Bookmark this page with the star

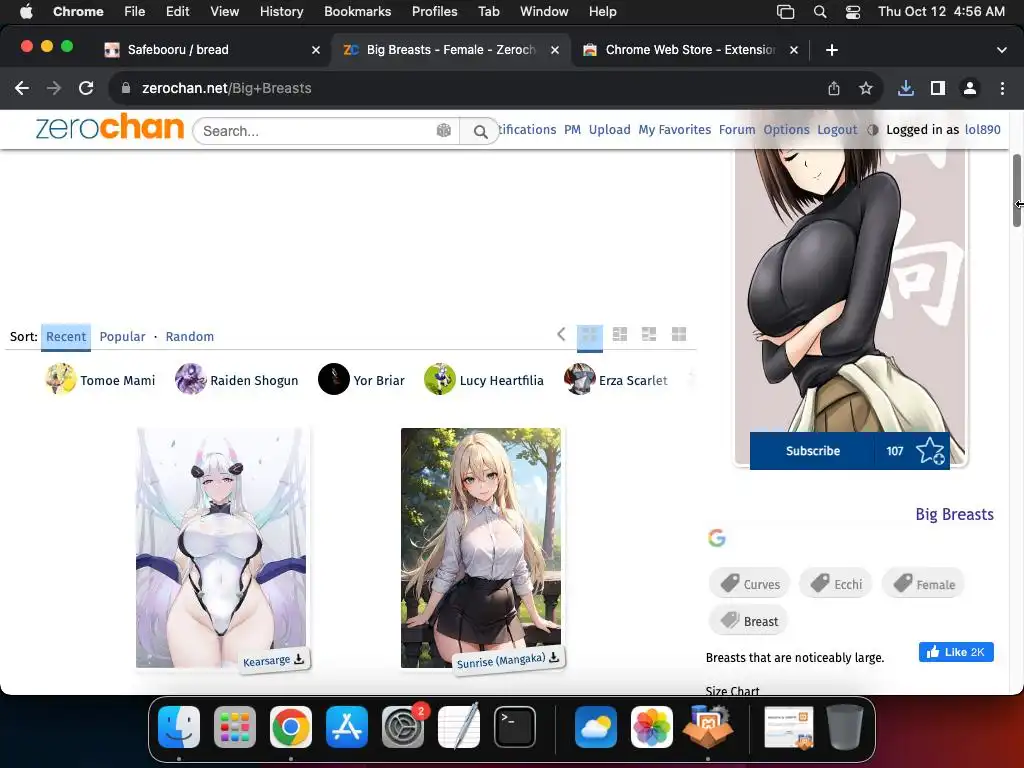point(866,88)
